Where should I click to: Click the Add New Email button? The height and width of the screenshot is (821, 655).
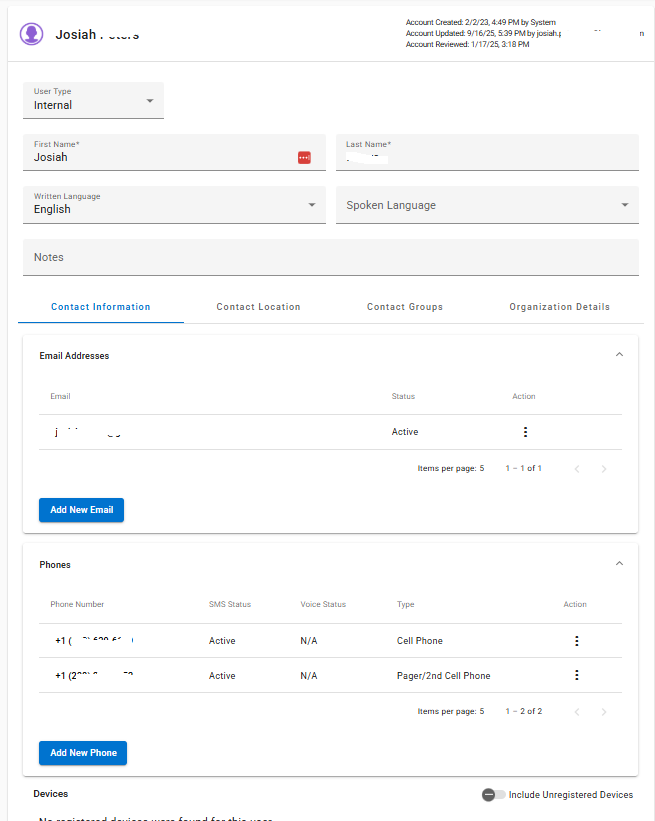coord(81,510)
